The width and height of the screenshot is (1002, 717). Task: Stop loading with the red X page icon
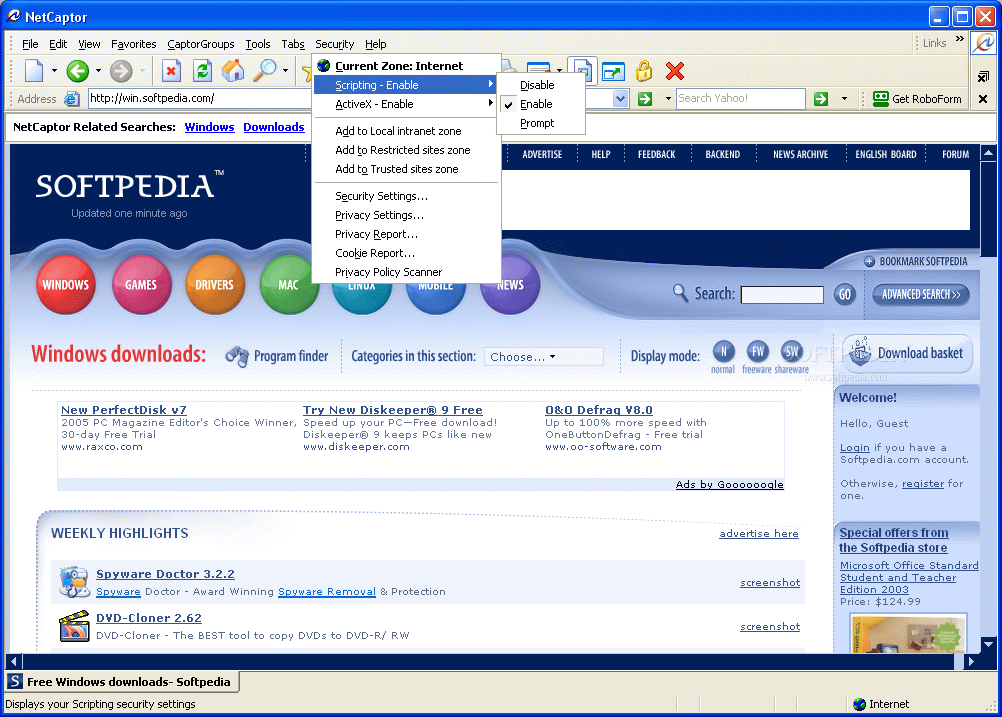click(x=171, y=70)
